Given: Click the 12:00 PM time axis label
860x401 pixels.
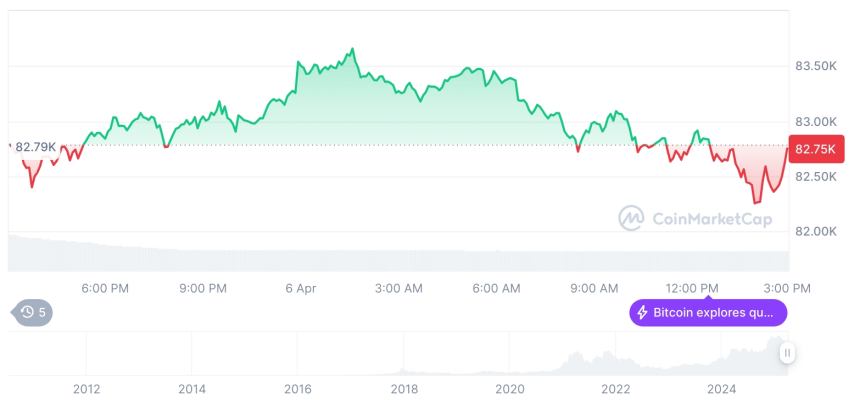Looking at the screenshot, I should tap(693, 288).
